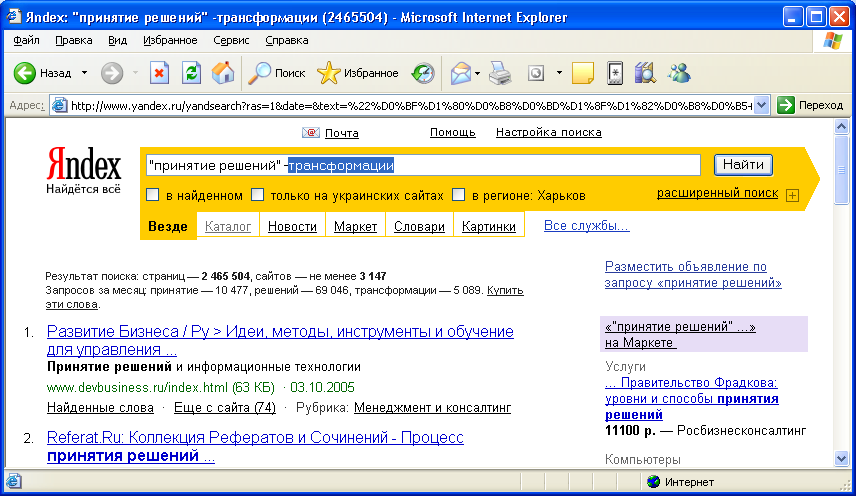This screenshot has width=856, height=496.
Task: Click 'Разместить объявление по запросу' link
Action: [693, 274]
